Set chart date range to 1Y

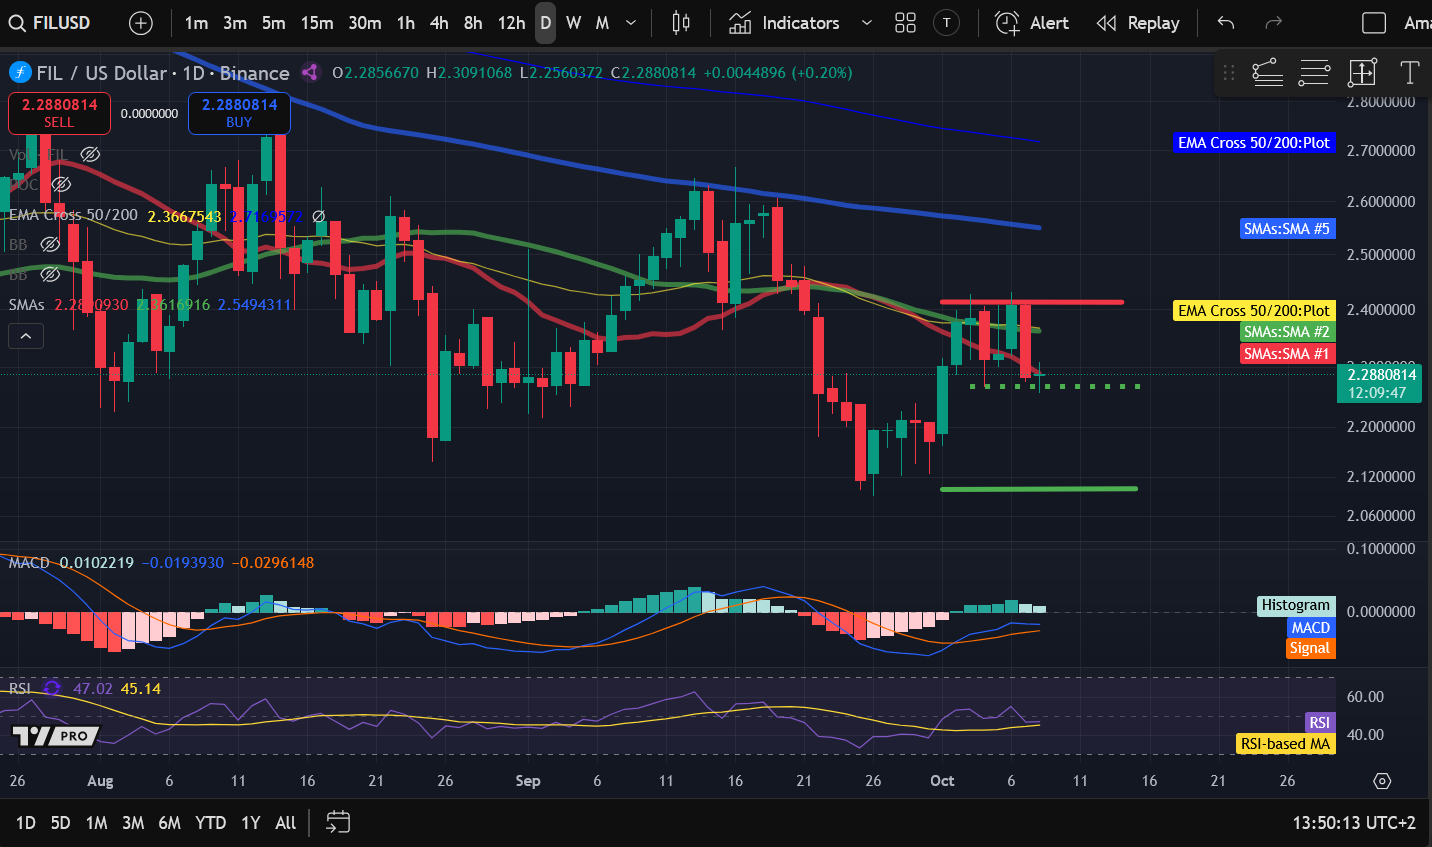point(251,823)
